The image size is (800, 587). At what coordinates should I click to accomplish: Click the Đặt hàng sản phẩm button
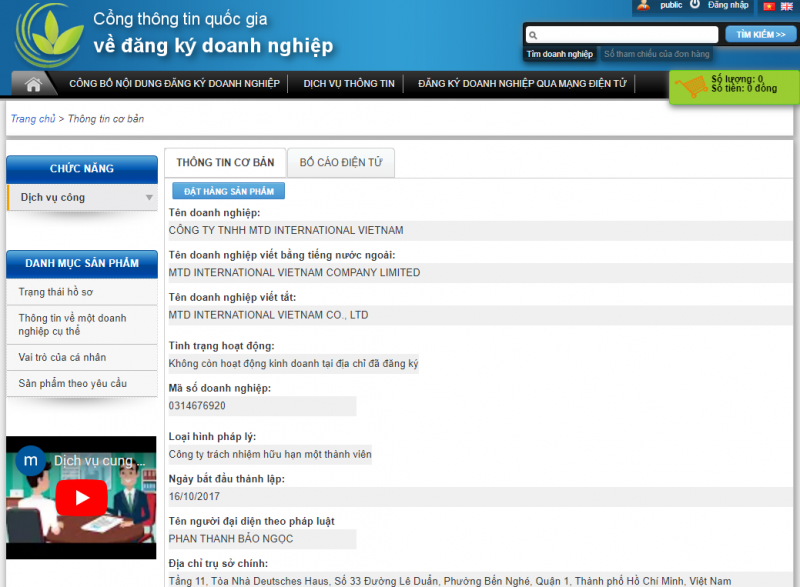point(228,191)
